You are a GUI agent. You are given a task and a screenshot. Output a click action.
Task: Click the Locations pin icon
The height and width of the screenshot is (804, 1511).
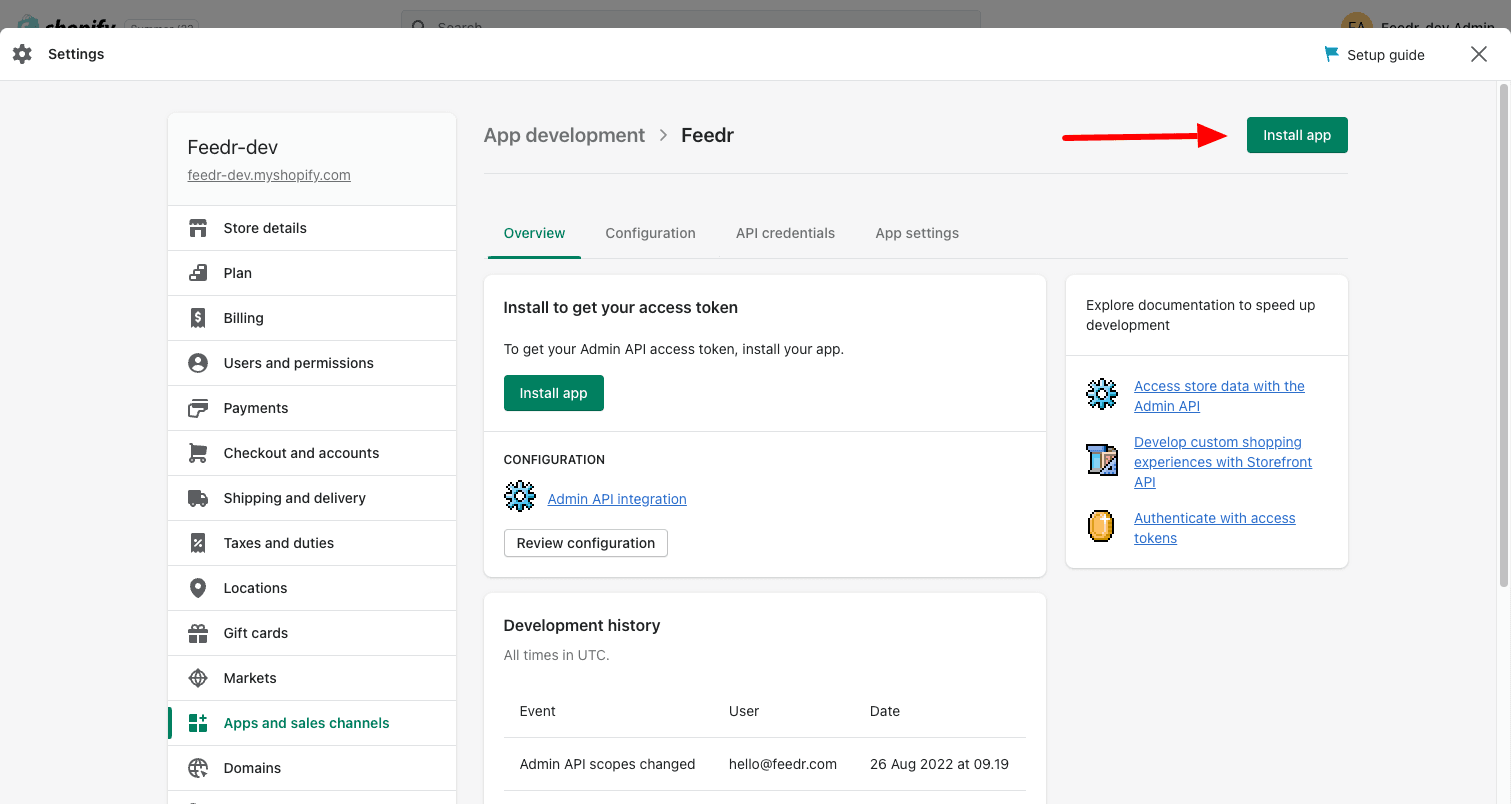tap(198, 588)
